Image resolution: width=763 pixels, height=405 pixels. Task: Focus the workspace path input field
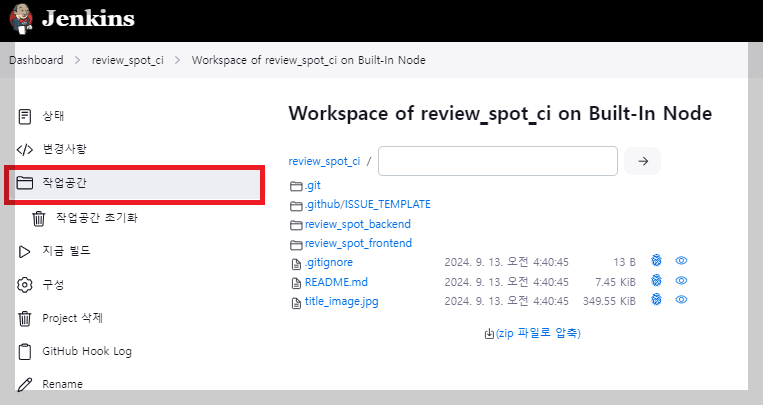(498, 161)
